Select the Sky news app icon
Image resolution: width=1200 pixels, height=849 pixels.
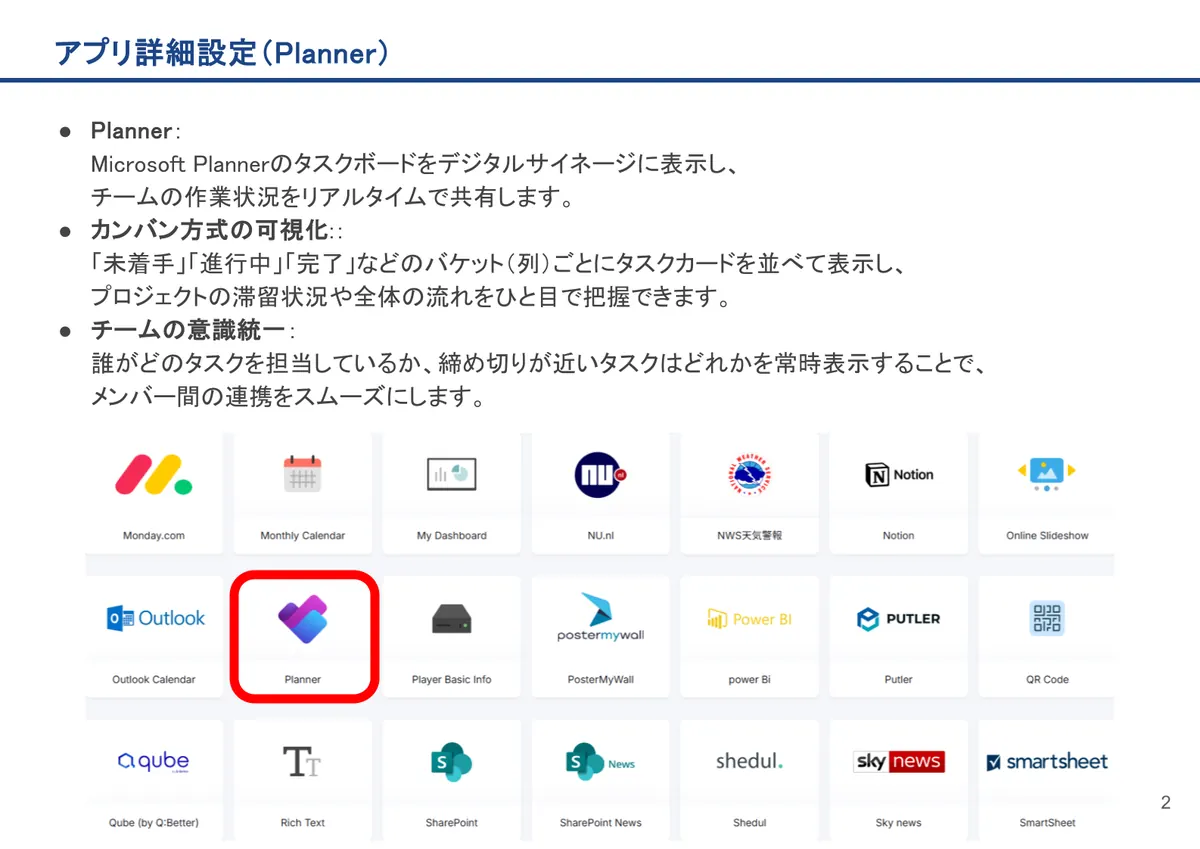[898, 762]
